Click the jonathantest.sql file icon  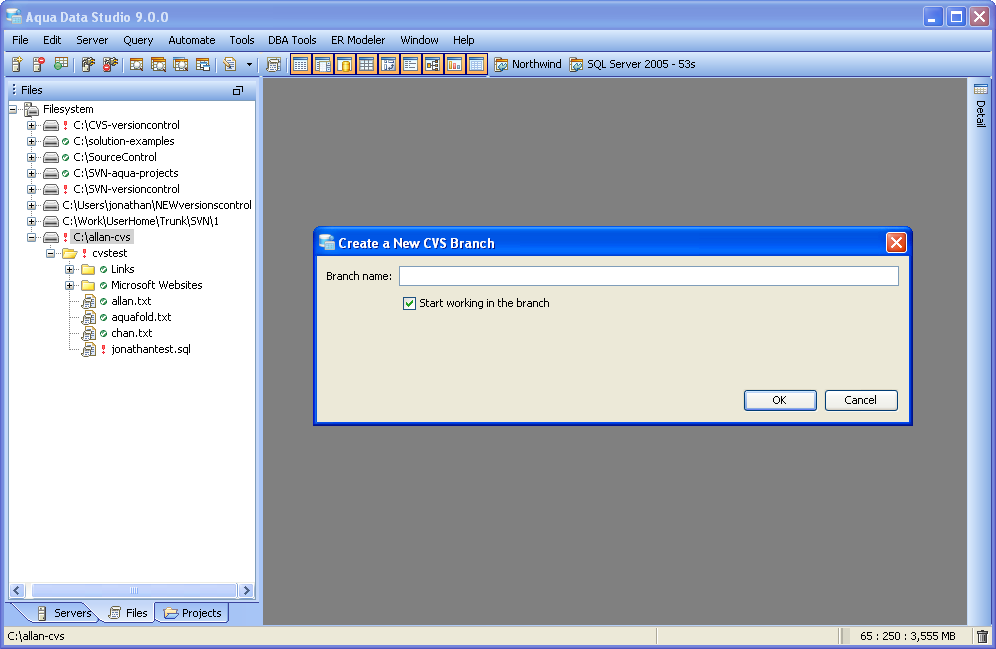[x=88, y=349]
